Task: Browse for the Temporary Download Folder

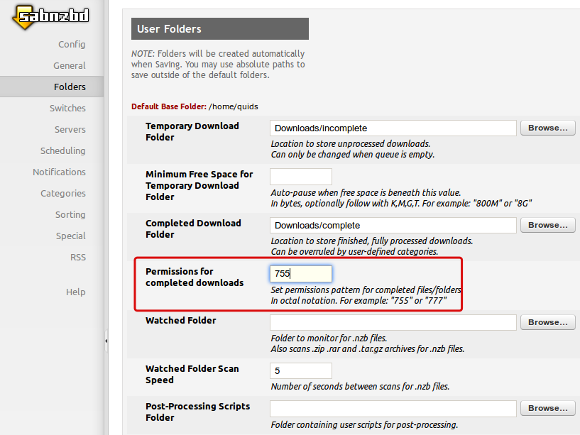Action: click(x=547, y=128)
